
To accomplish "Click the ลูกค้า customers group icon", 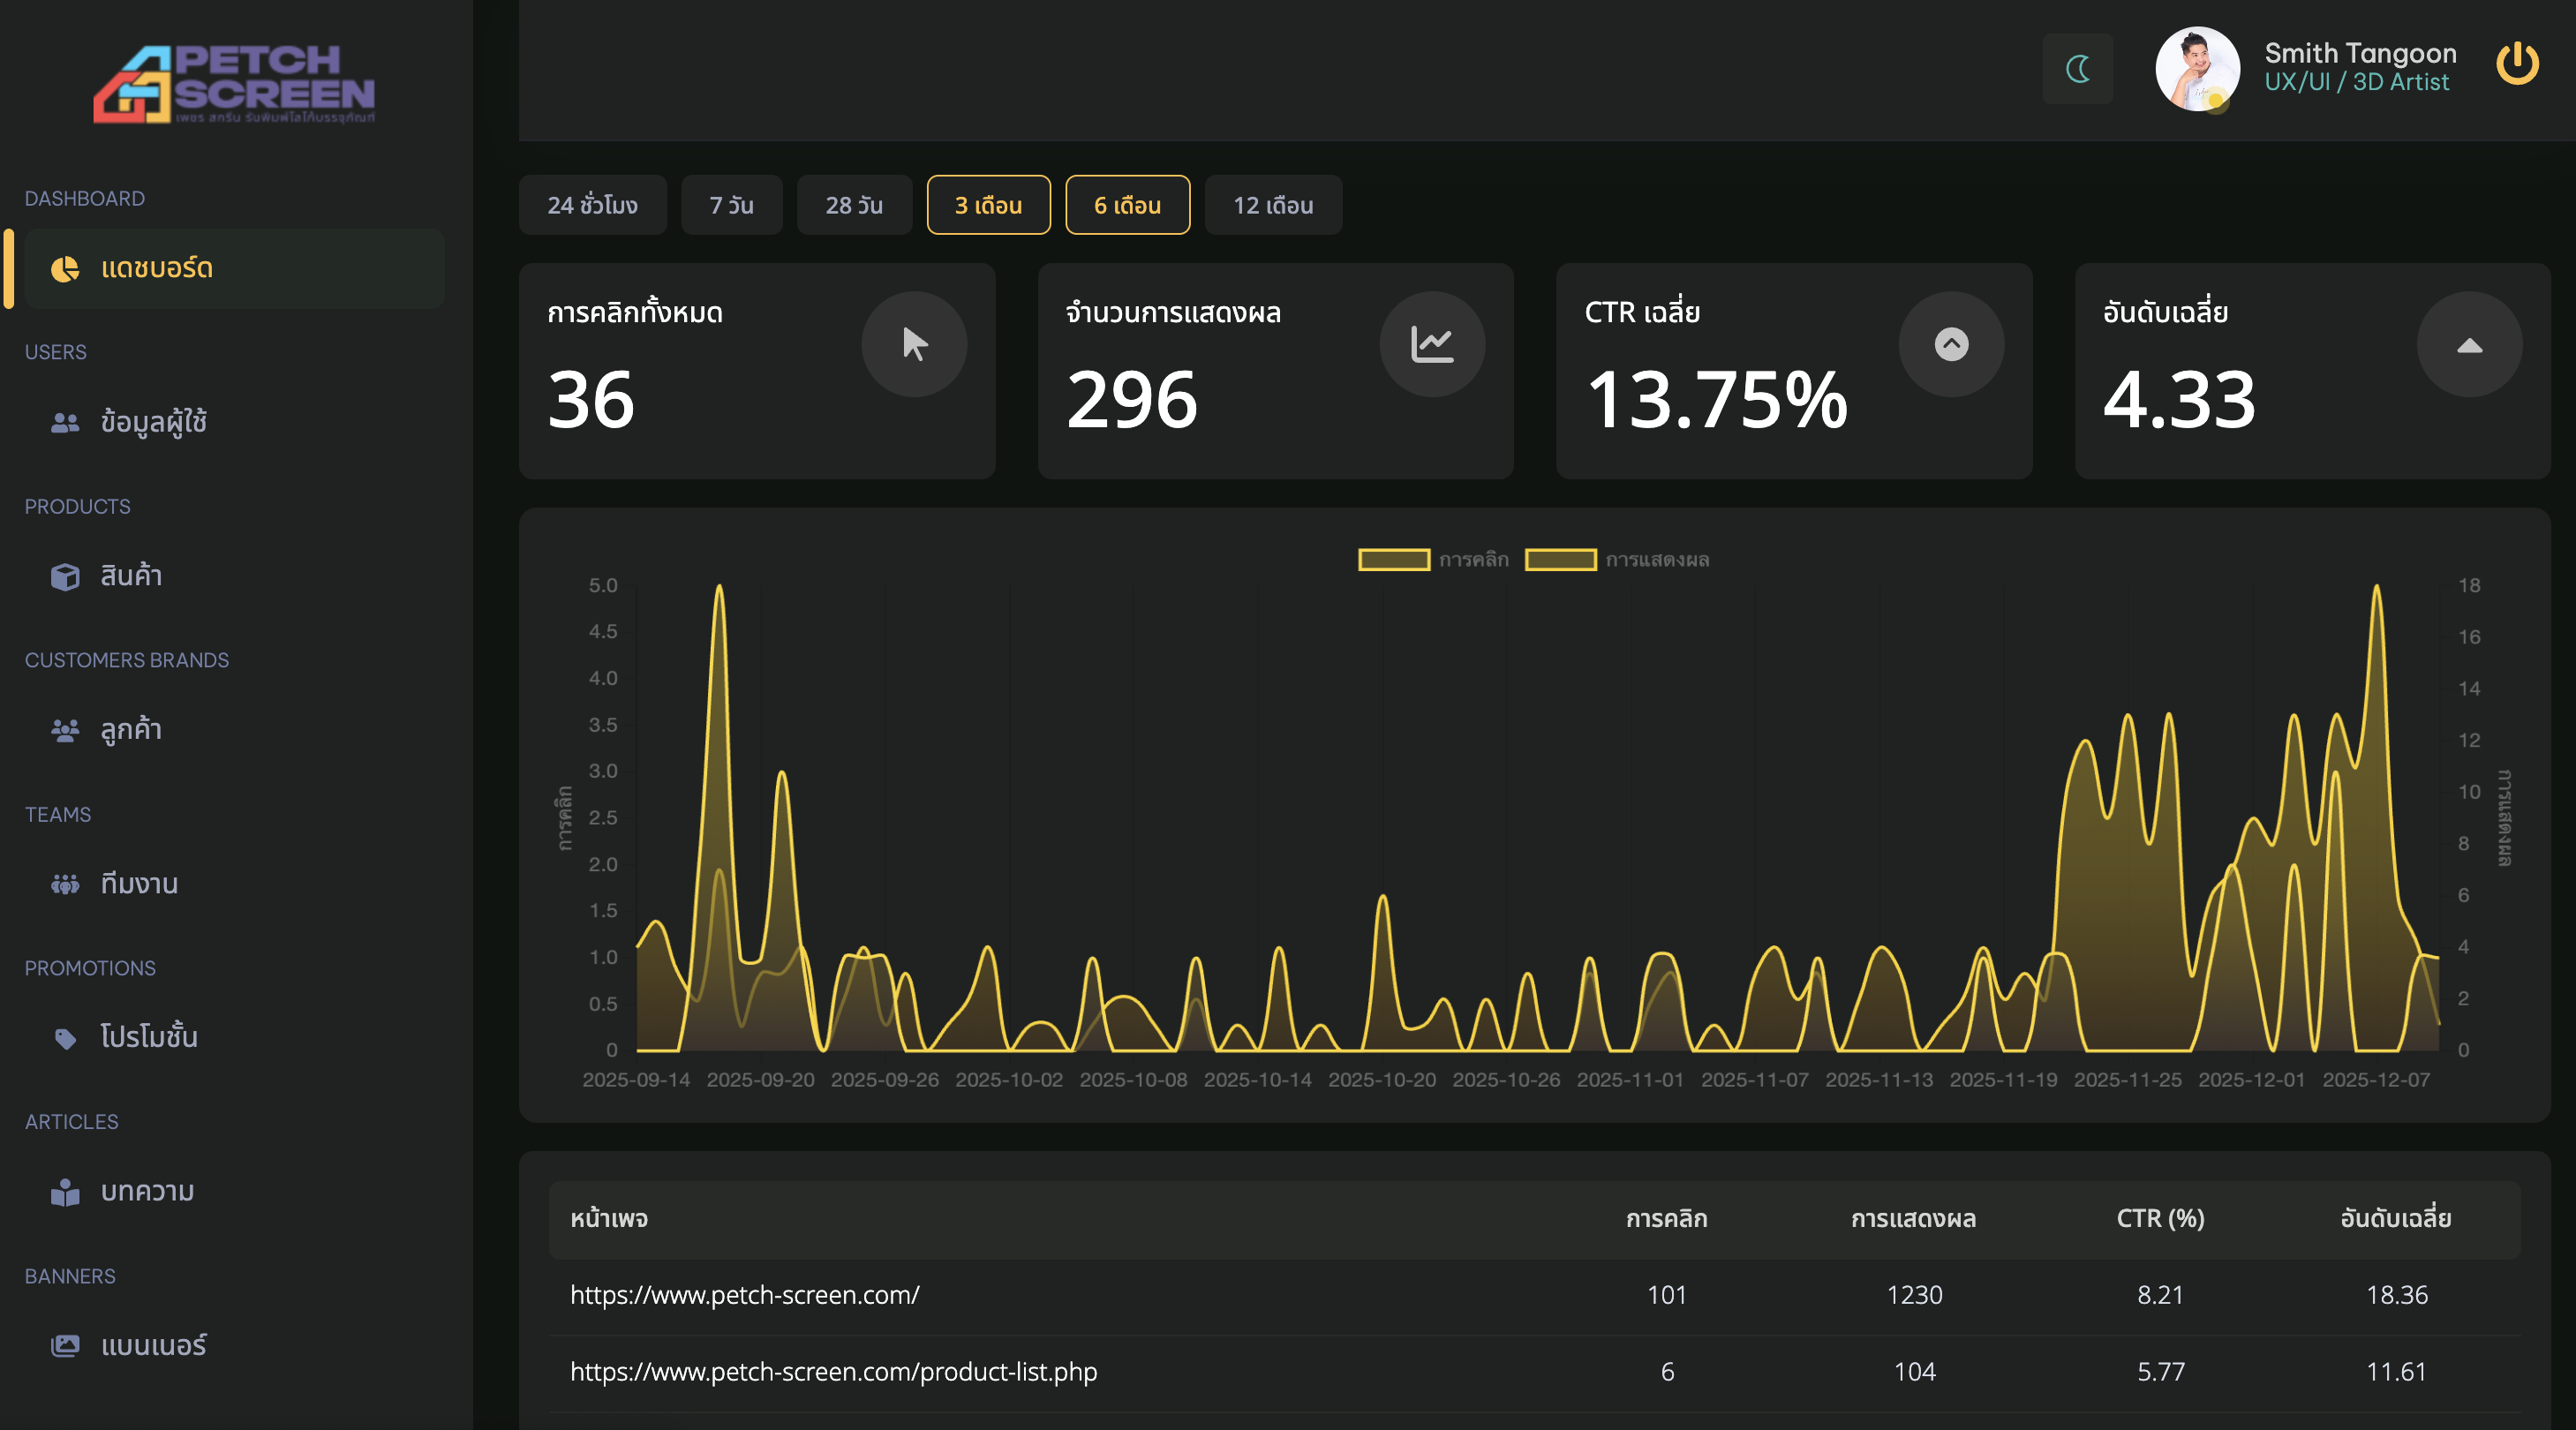I will pos(65,731).
